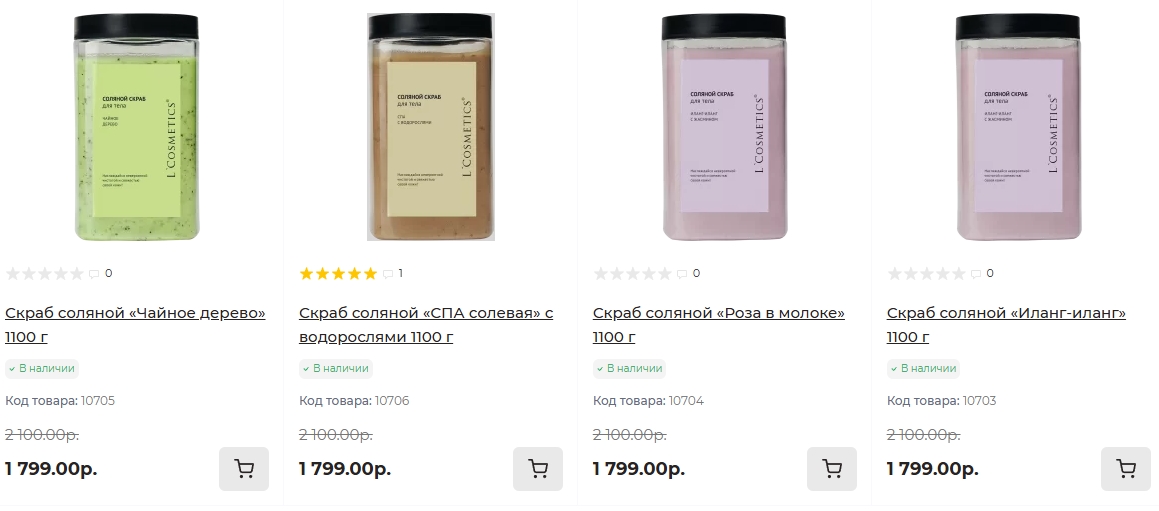Click the brown SPA seaweed scrub image
1159x511 pixels.
[431, 126]
